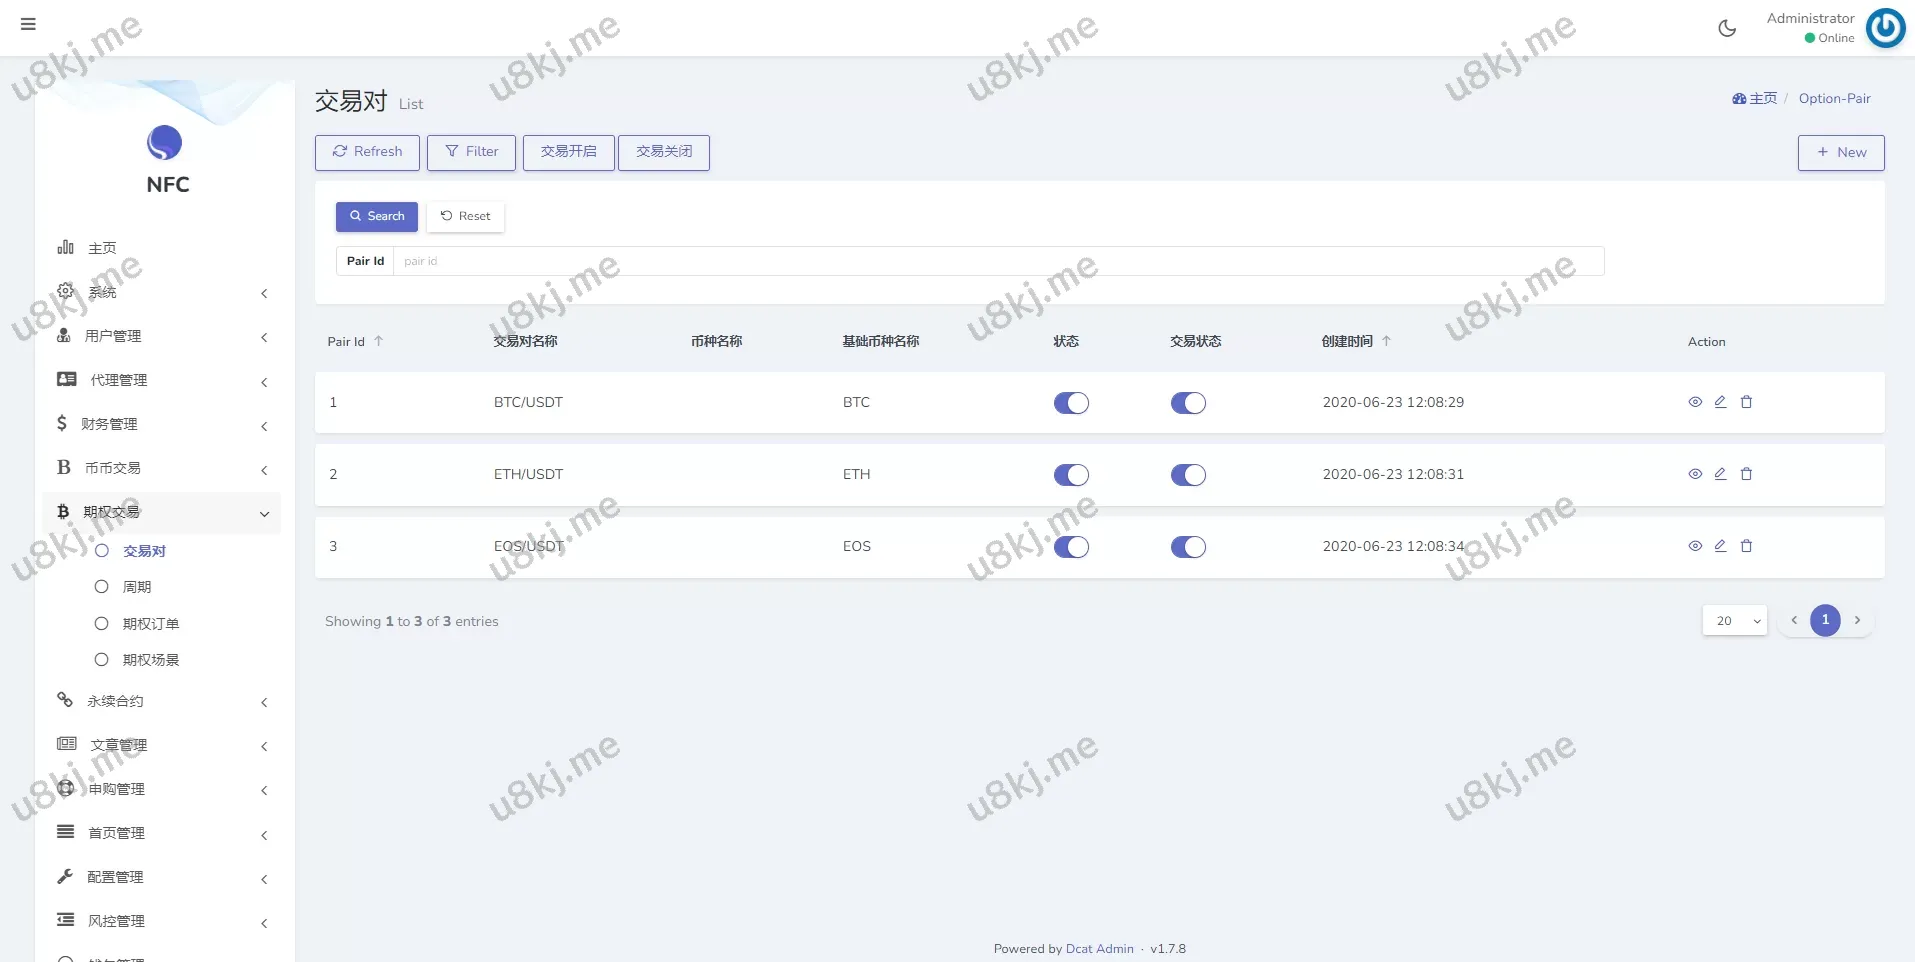The image size is (1915, 962).
Task: Delete the EOS/USDT pair row
Action: 1746,546
